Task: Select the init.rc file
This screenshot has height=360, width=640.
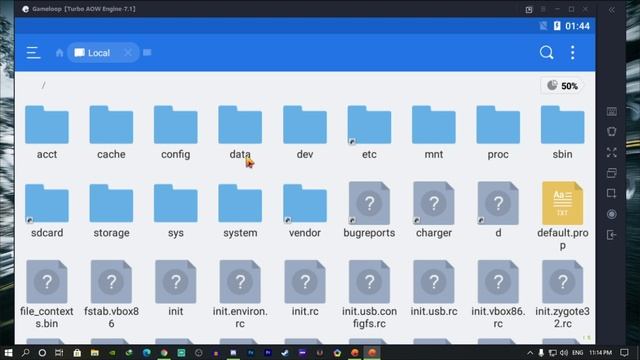Action: click(305, 289)
